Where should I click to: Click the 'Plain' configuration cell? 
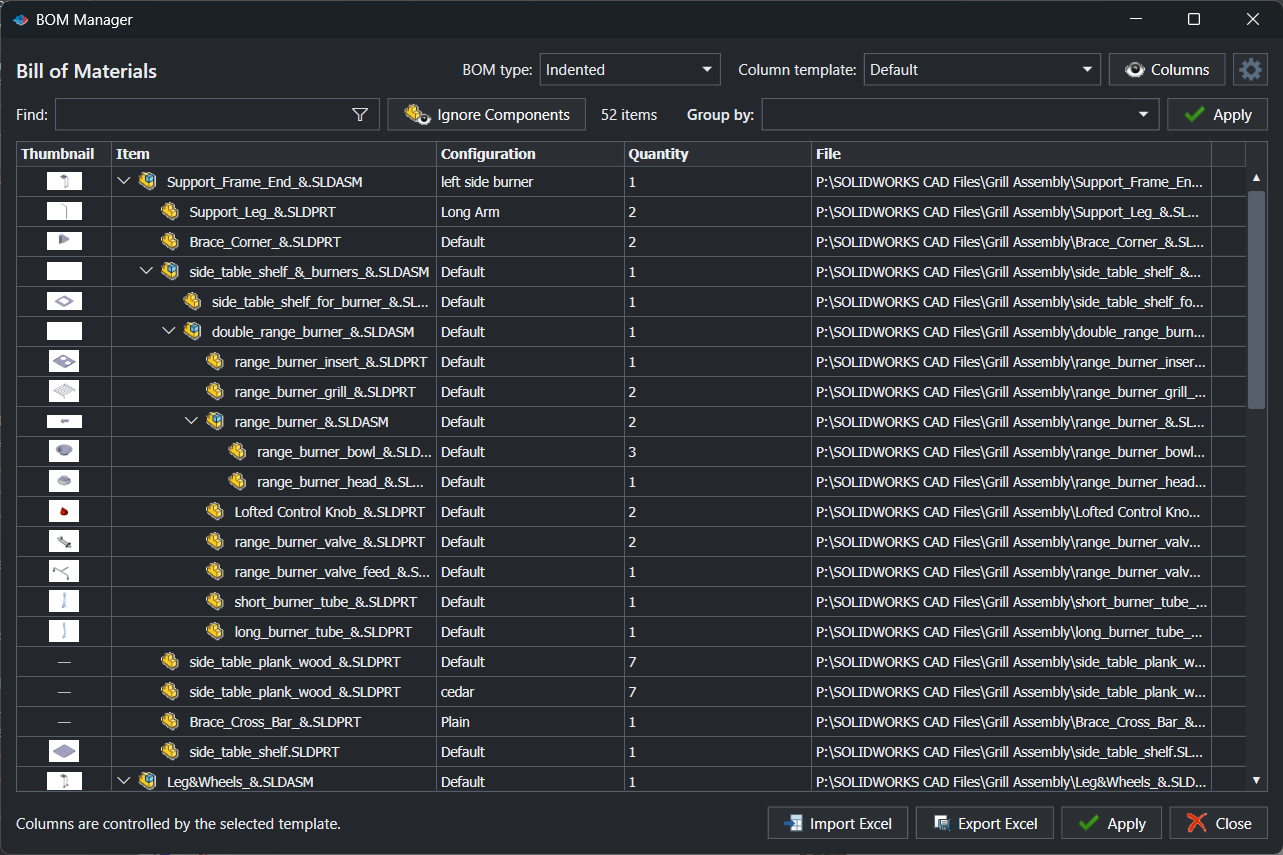[x=530, y=722]
